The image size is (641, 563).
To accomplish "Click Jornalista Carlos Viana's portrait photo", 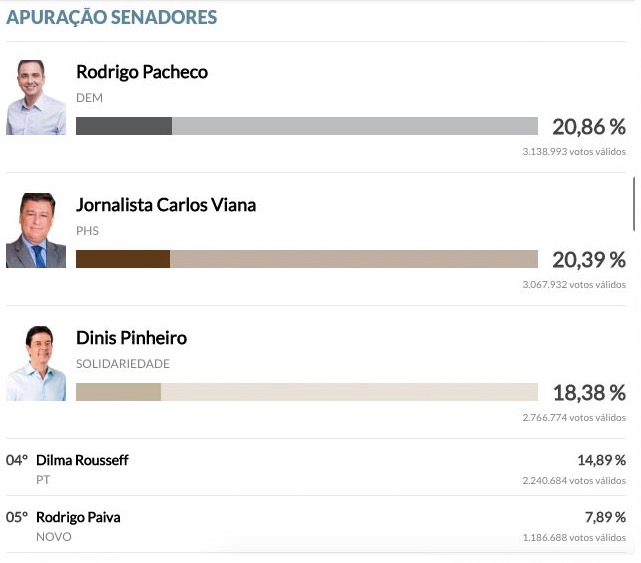I will coord(36,231).
